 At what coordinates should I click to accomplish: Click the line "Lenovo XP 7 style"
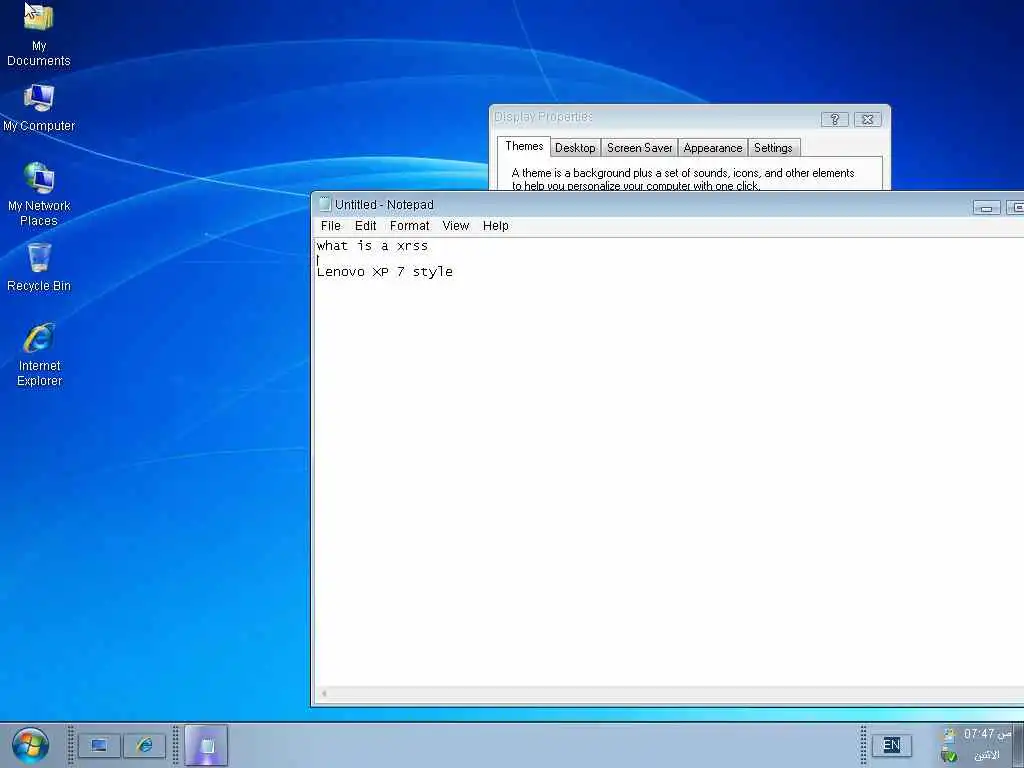point(385,272)
